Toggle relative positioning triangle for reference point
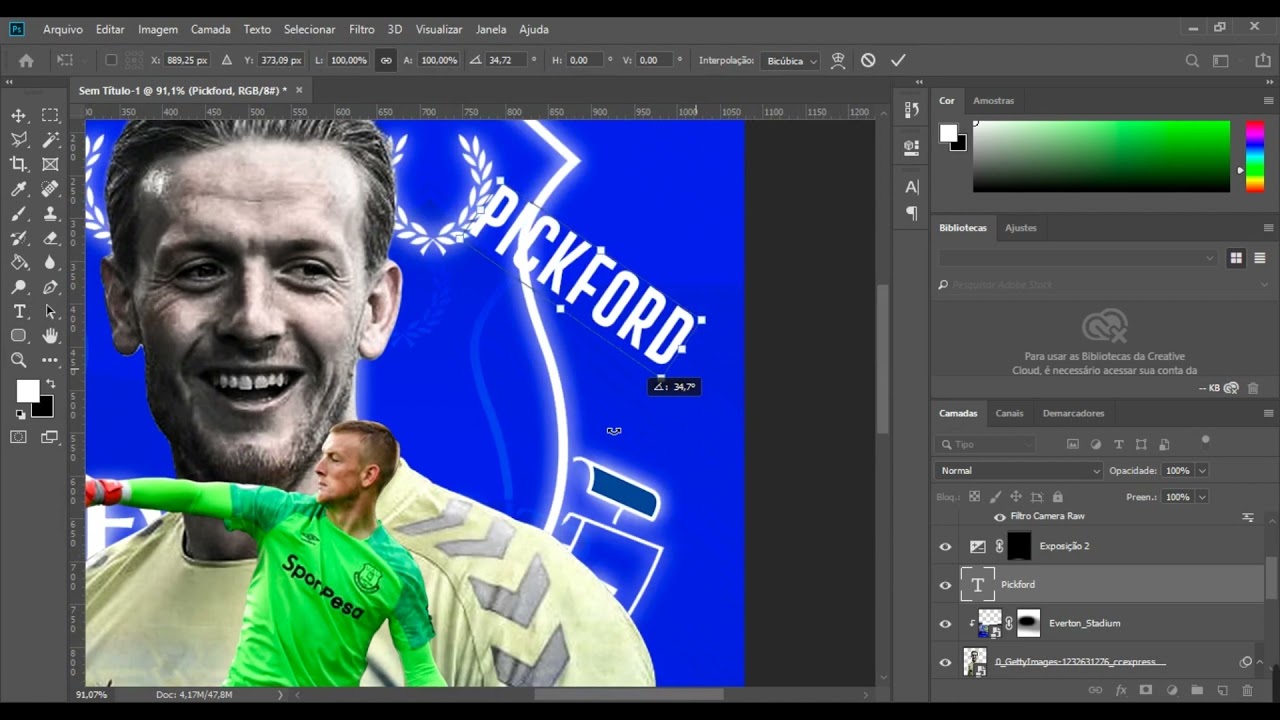 coord(226,60)
